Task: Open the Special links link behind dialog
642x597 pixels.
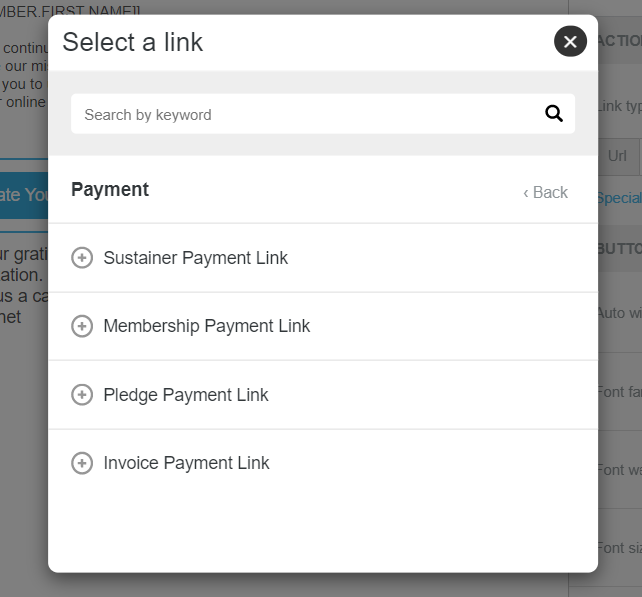Action: click(619, 198)
